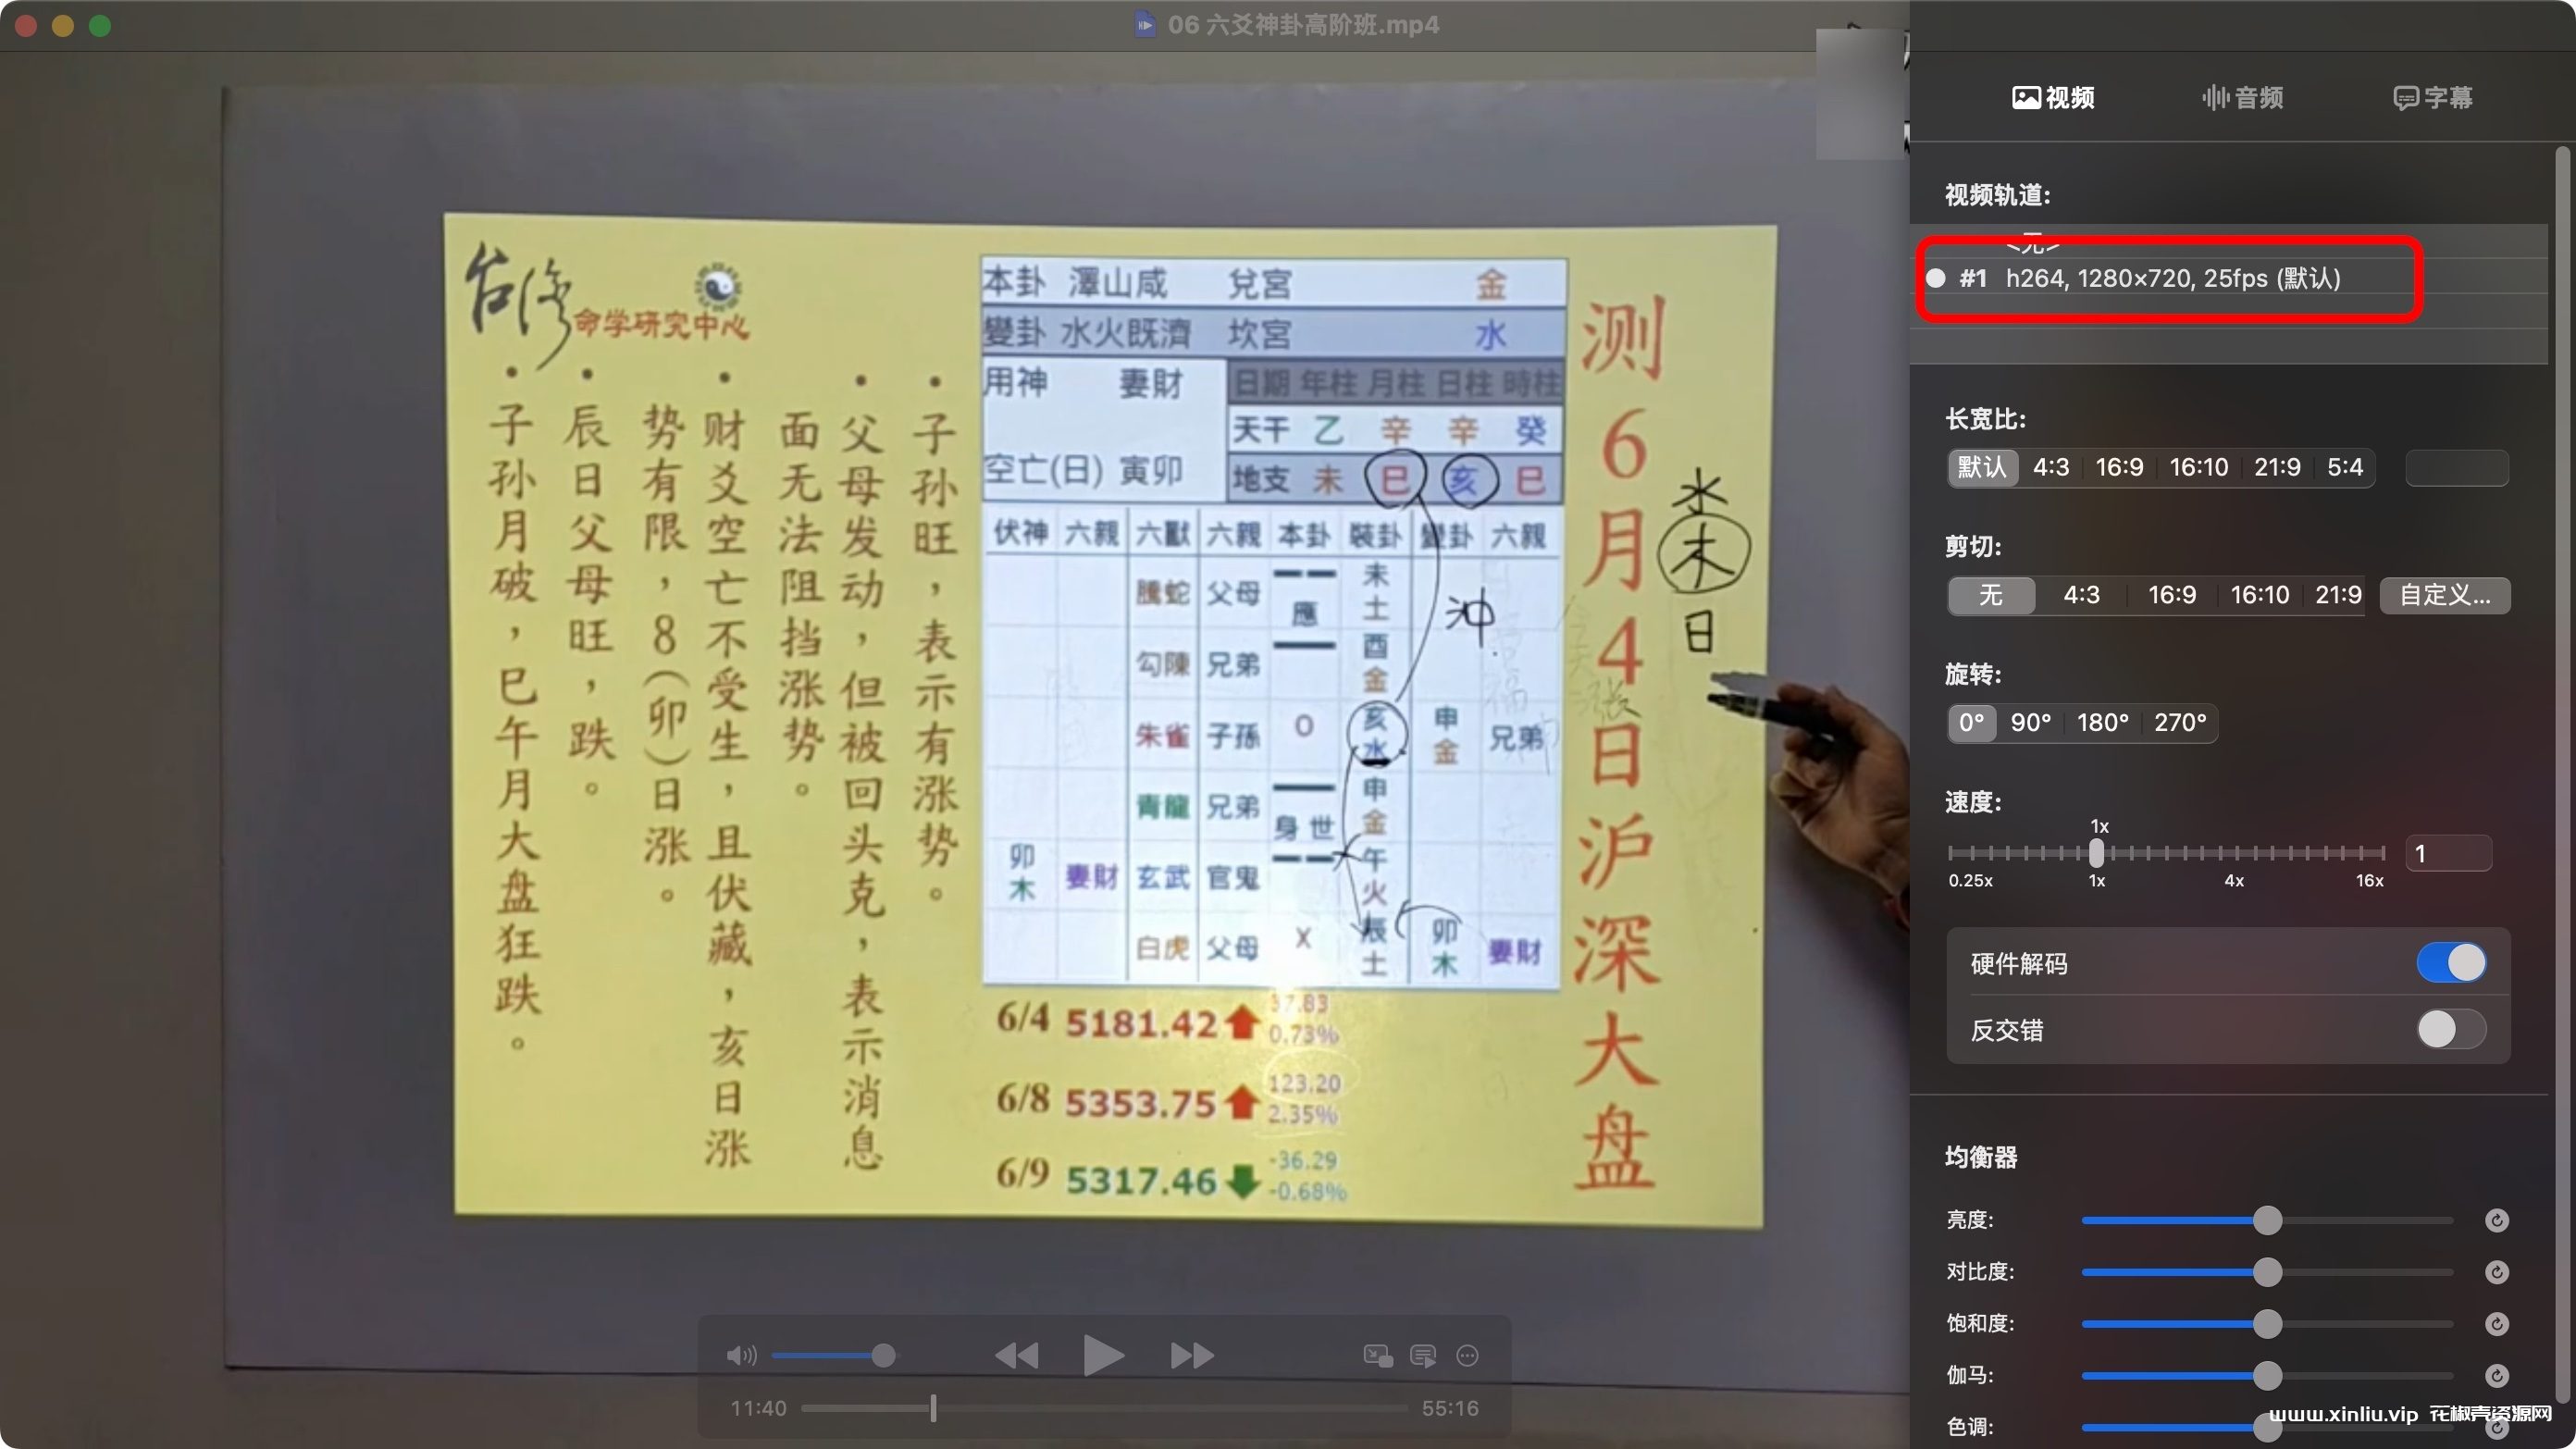
Task: Select video track #1 h264 radio button
Action: click(1936, 279)
